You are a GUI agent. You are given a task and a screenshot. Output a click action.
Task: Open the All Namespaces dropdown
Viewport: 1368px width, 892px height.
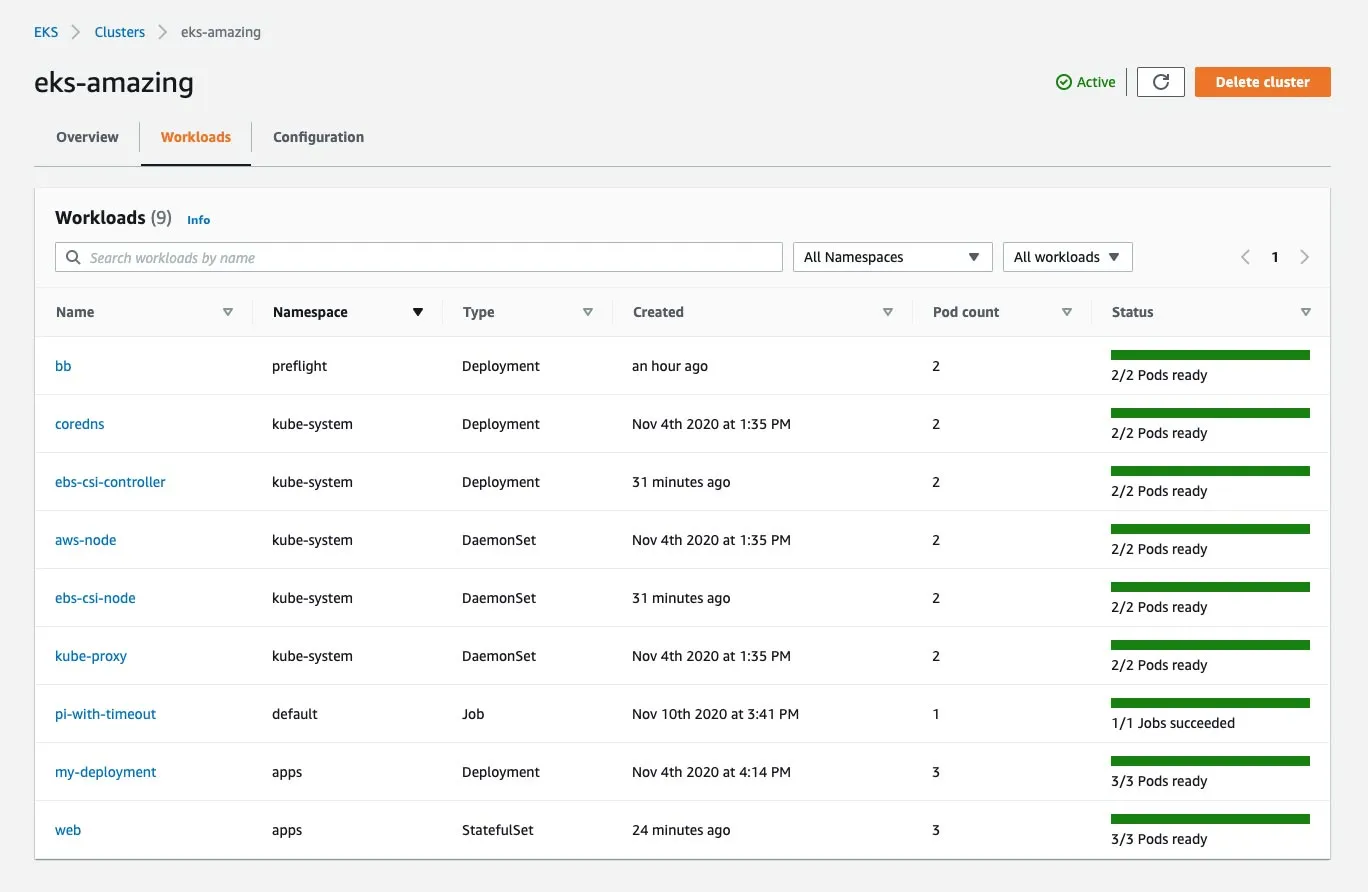(891, 257)
